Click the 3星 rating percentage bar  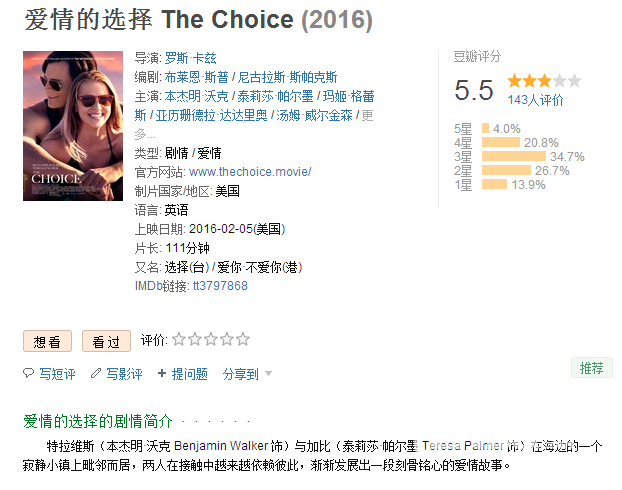[x=514, y=156]
